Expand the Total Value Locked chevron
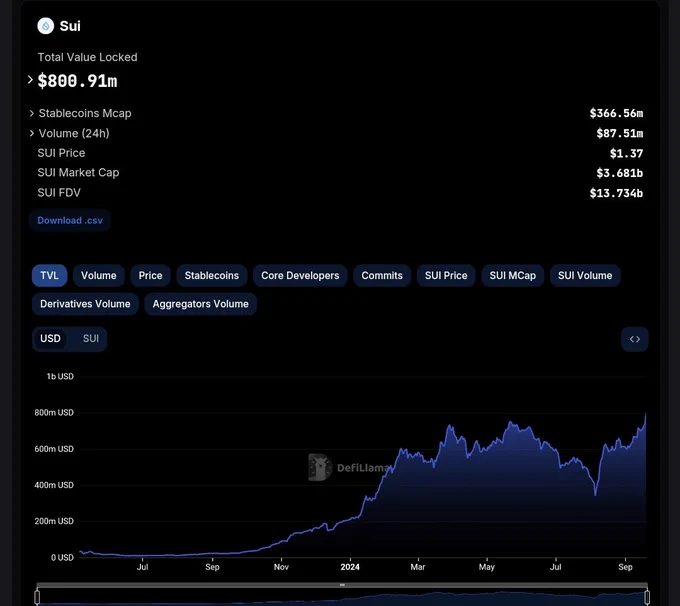The image size is (680, 606). coord(30,80)
